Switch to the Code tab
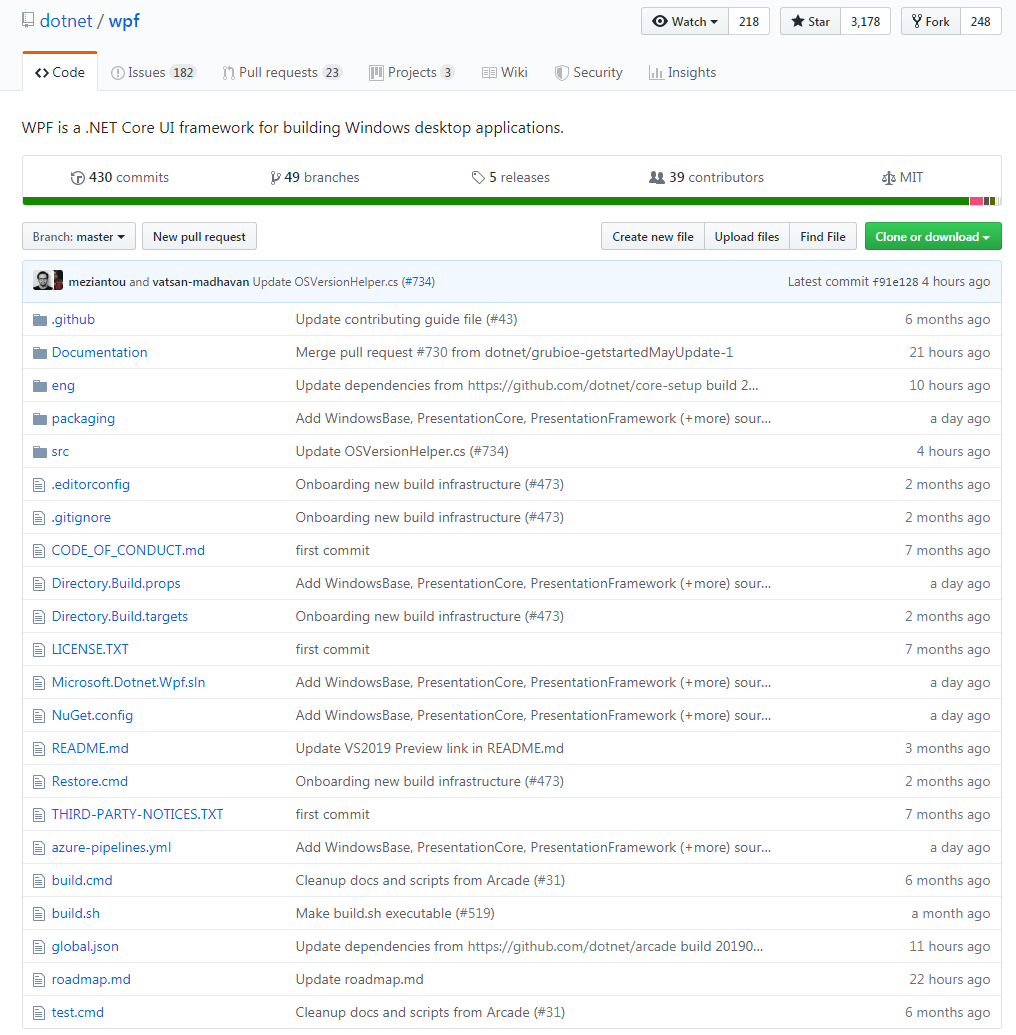The height and width of the screenshot is (1035, 1016). pos(60,72)
